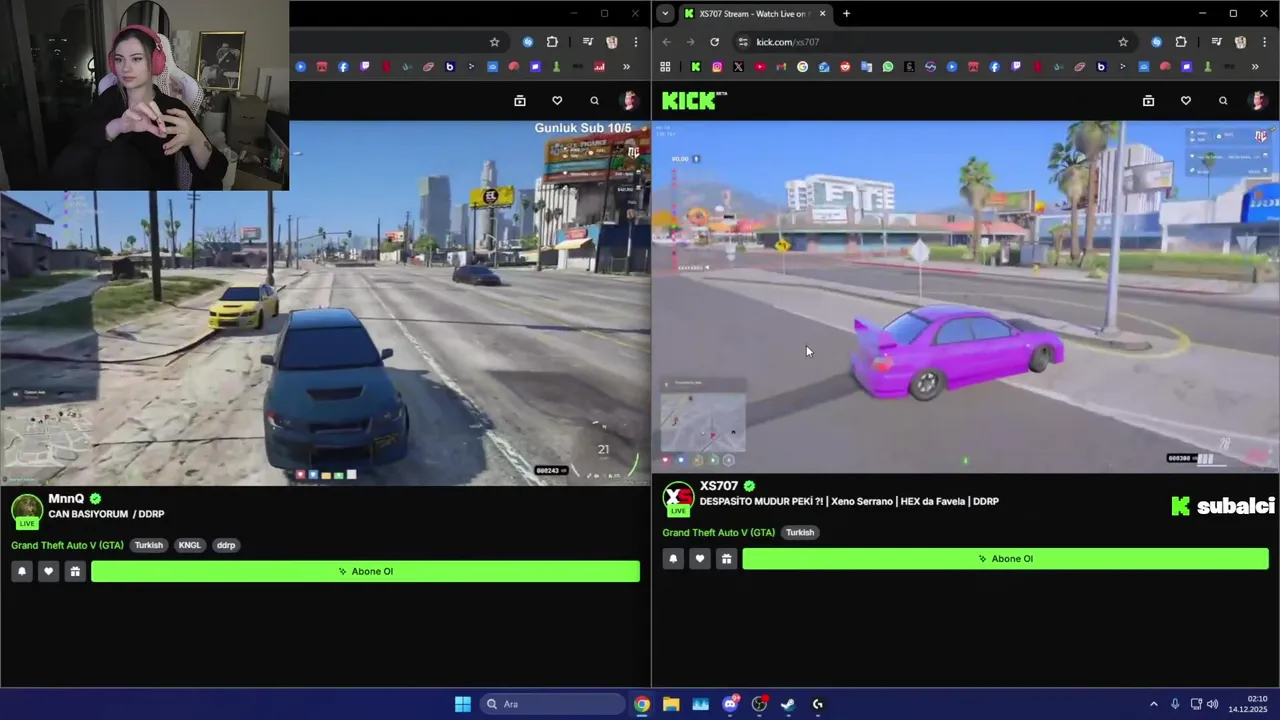Open WhatsApp bookmark in right window
Screen dimensions: 1280x720
[x=888, y=67]
